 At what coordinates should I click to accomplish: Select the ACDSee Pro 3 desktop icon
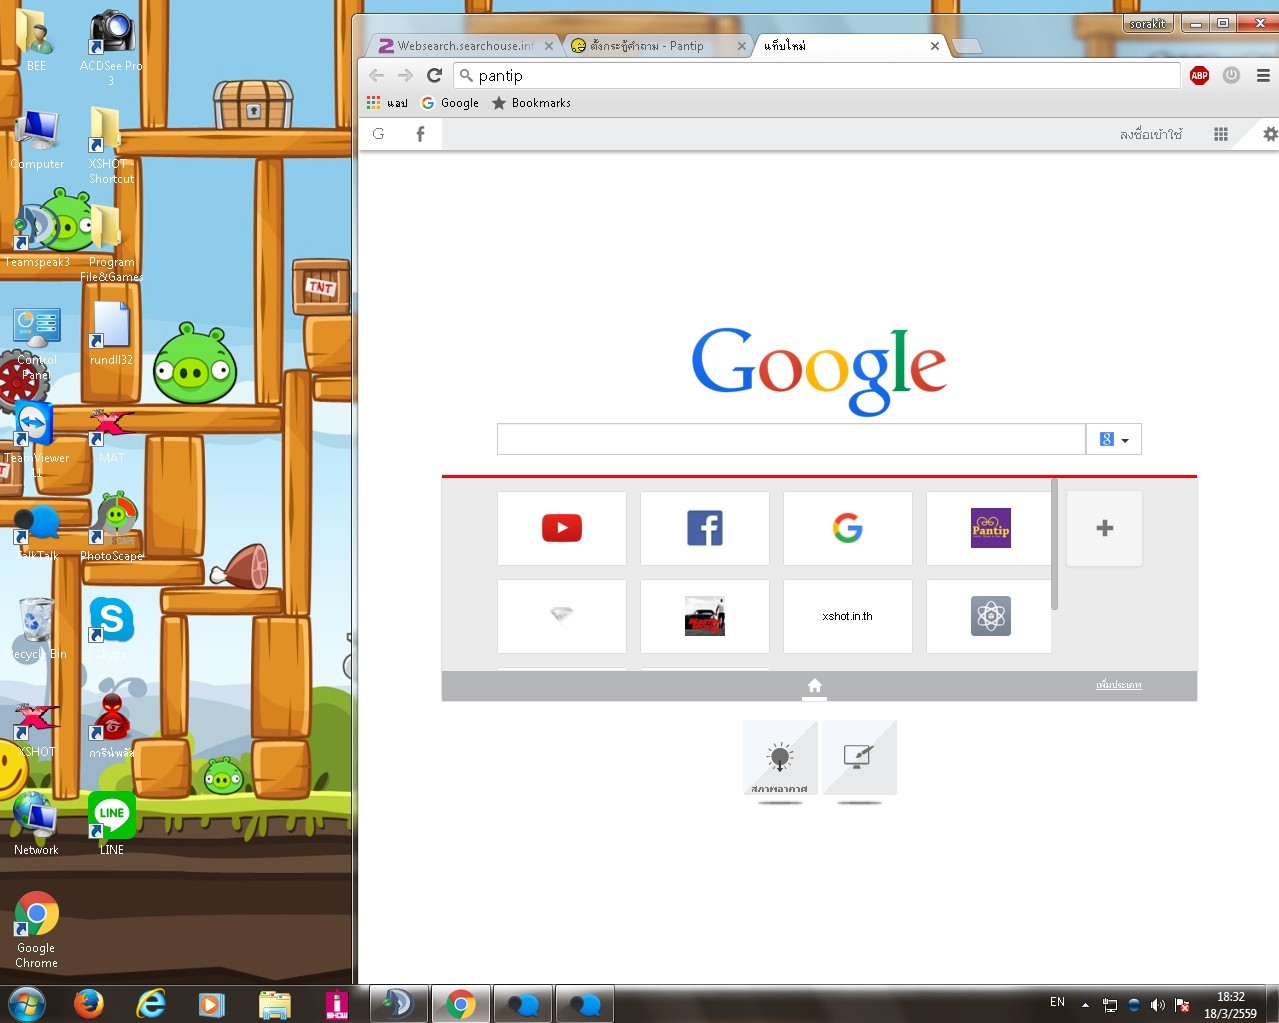(111, 48)
